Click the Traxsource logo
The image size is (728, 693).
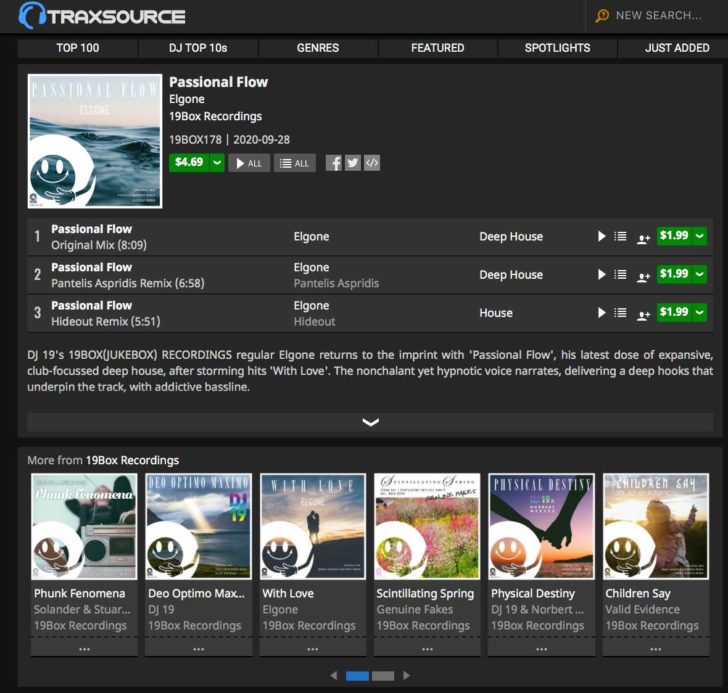[102, 15]
